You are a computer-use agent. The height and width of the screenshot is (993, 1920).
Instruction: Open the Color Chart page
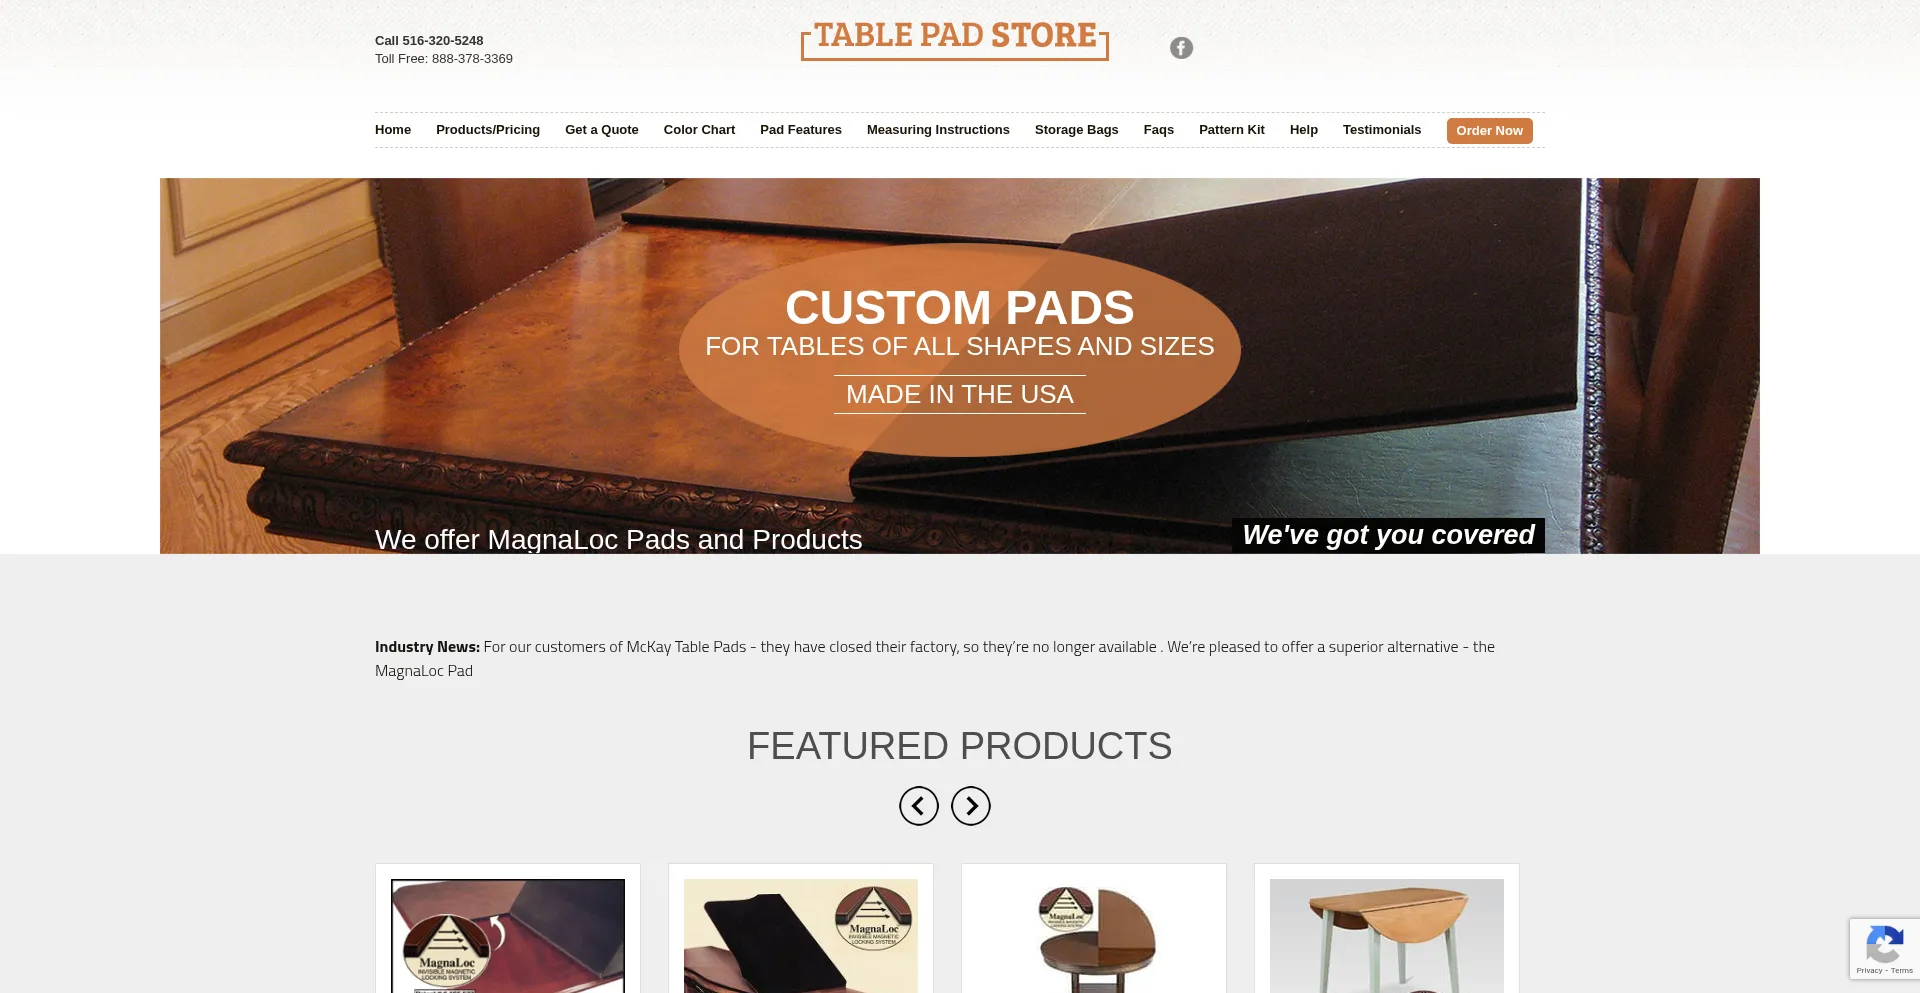(699, 130)
